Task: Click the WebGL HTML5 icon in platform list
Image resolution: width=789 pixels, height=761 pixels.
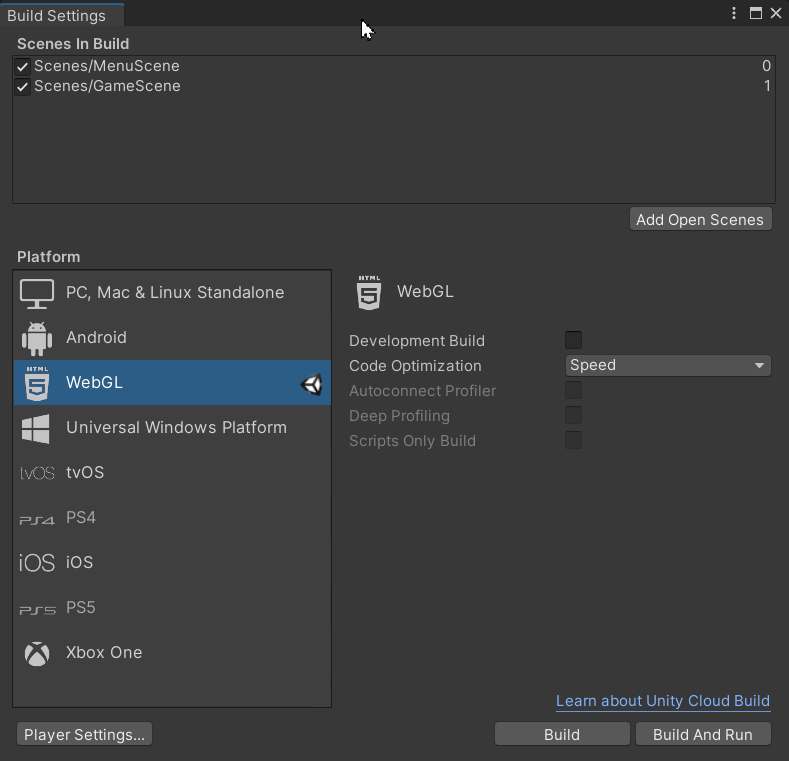Action: [x=37, y=384]
